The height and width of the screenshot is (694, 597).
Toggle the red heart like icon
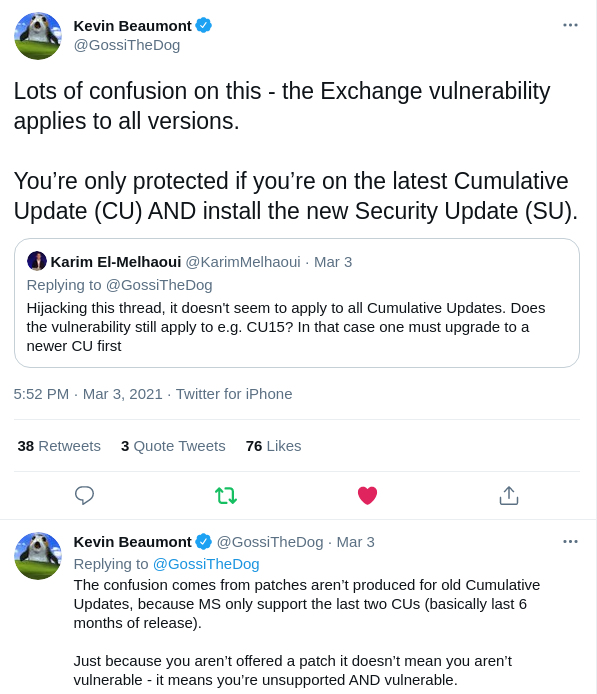pos(367,495)
